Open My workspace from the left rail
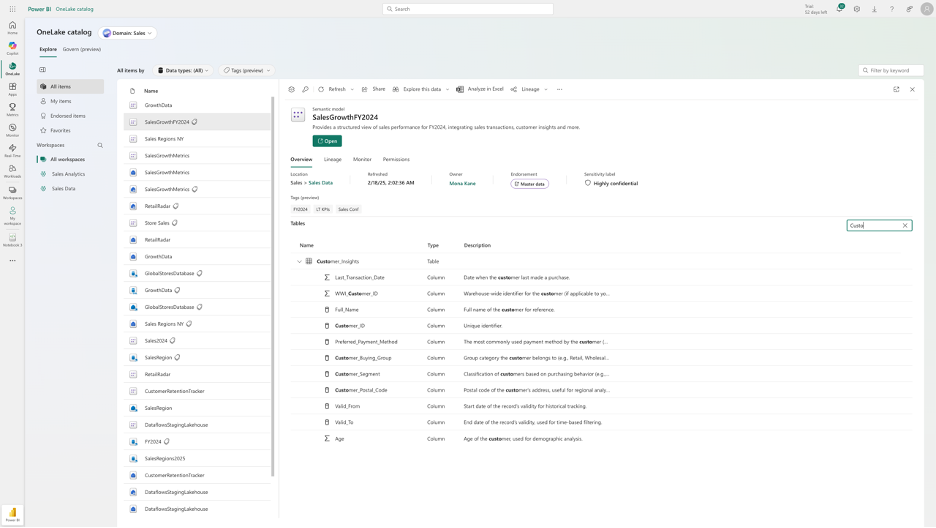This screenshot has height=528, width=936. 13,215
